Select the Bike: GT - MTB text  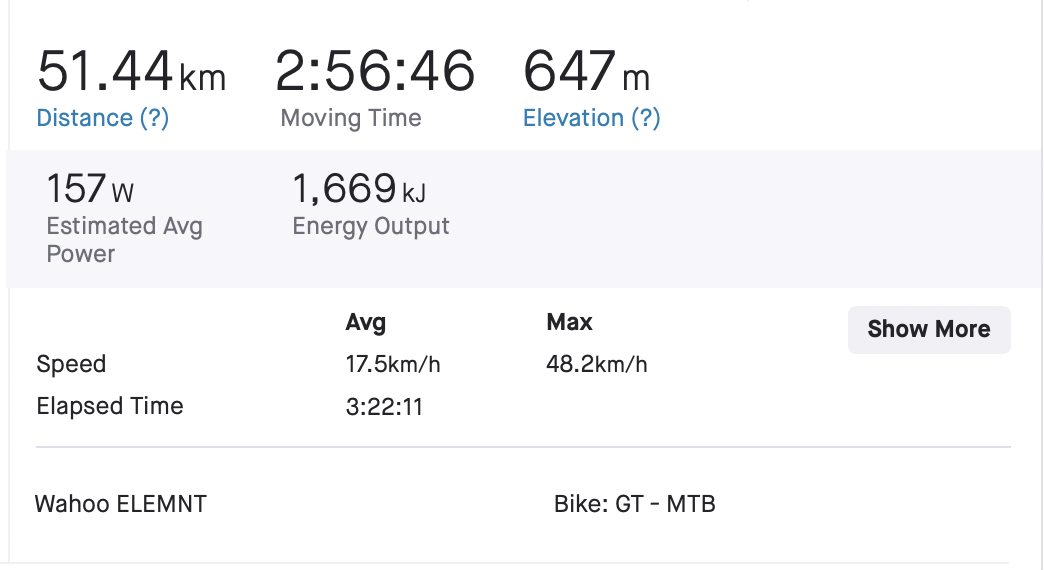pyautogui.click(x=635, y=504)
